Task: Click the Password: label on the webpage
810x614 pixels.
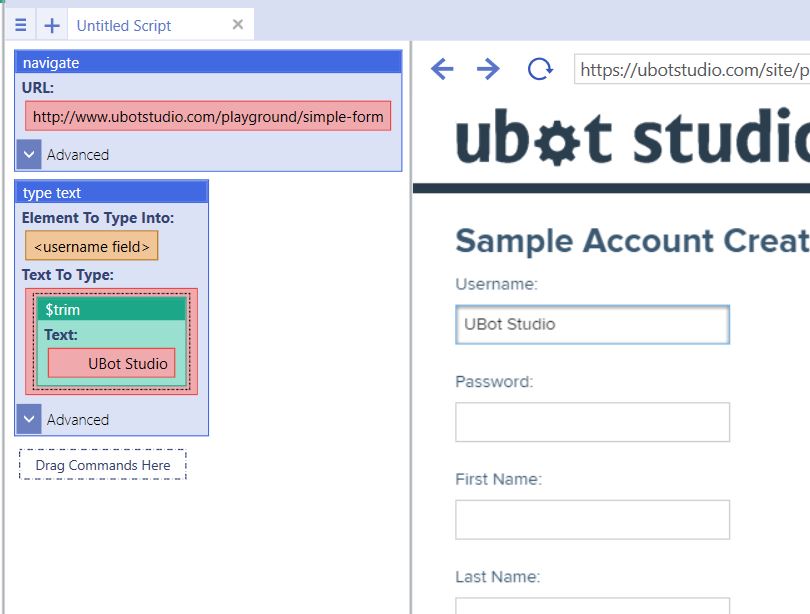Action: pos(494,382)
